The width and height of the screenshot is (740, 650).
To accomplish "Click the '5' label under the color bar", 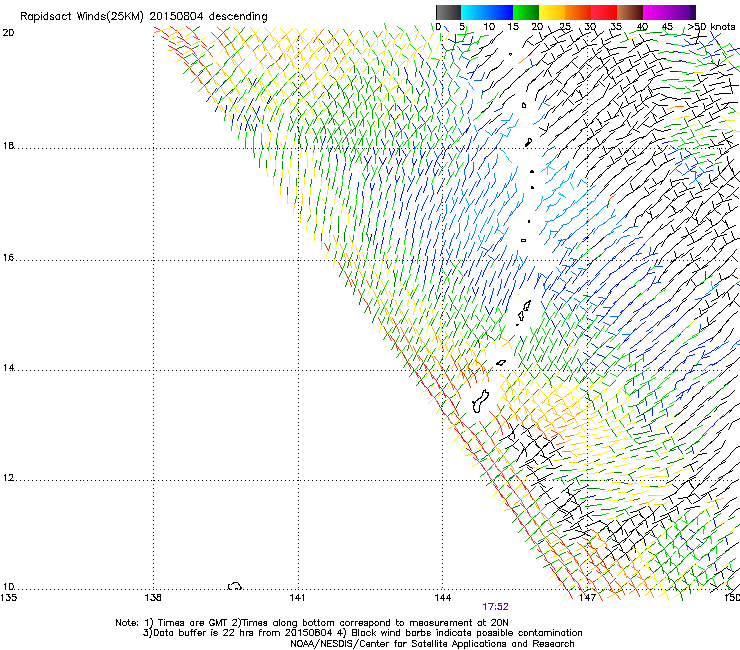I will point(462,26).
